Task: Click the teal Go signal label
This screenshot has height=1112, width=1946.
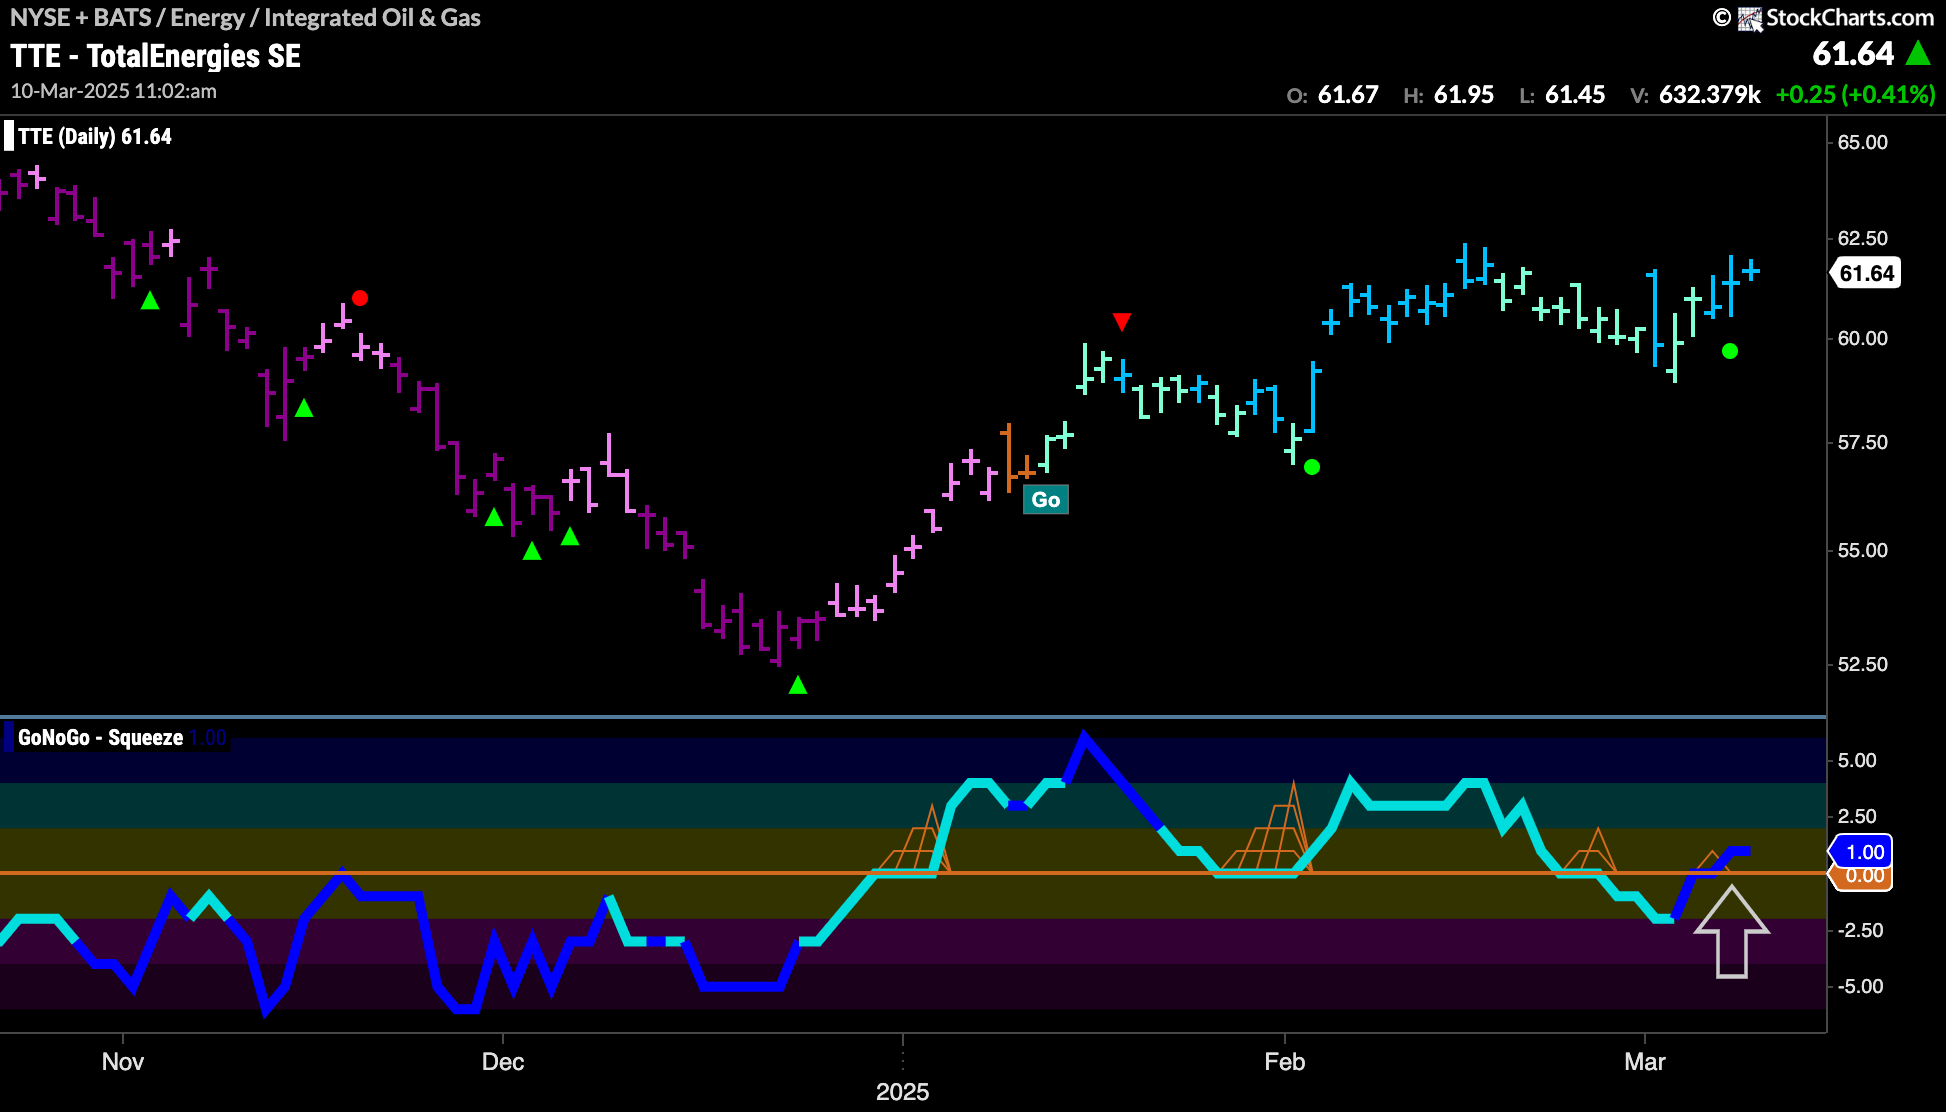Action: (1046, 500)
